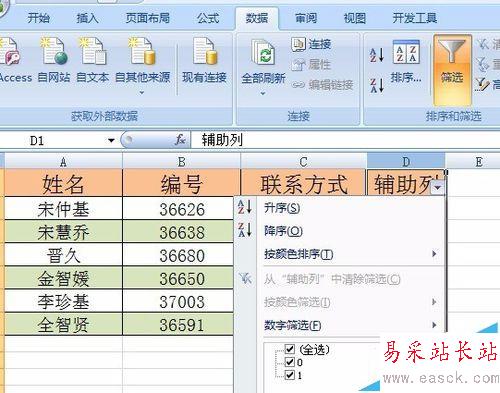Select cell with number 36591
Image resolution: width=500 pixels, height=393 pixels.
pyautogui.click(x=178, y=324)
